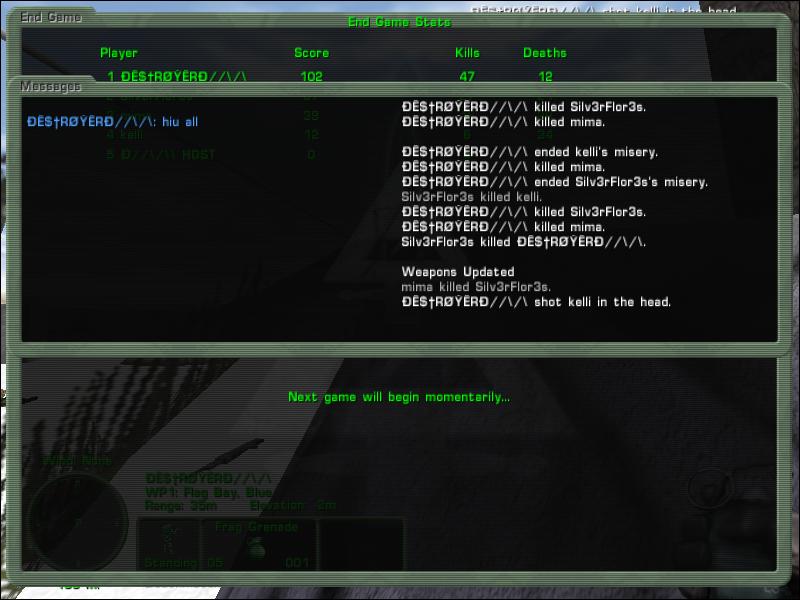Click the Elevation HUD readout
This screenshot has width=800, height=600.
coord(293,506)
